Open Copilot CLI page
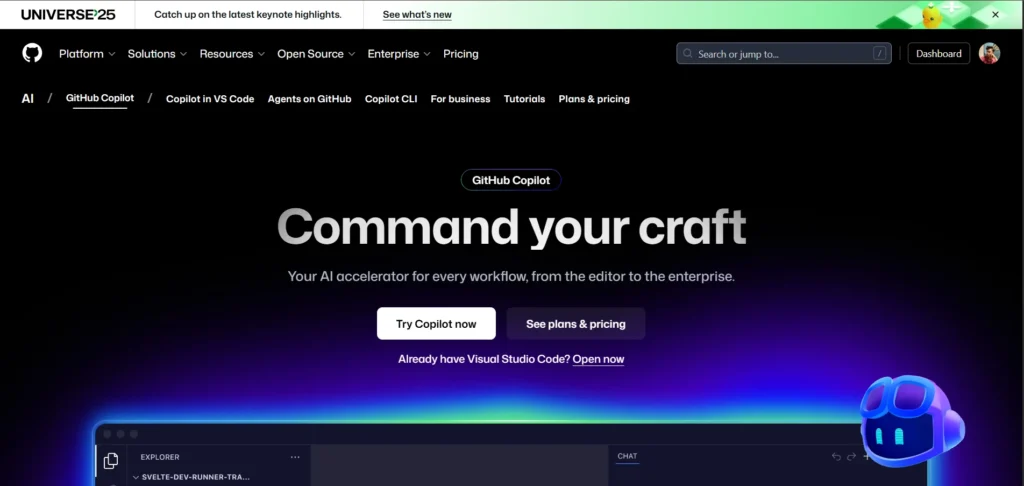Image resolution: width=1024 pixels, height=486 pixels. (x=391, y=99)
